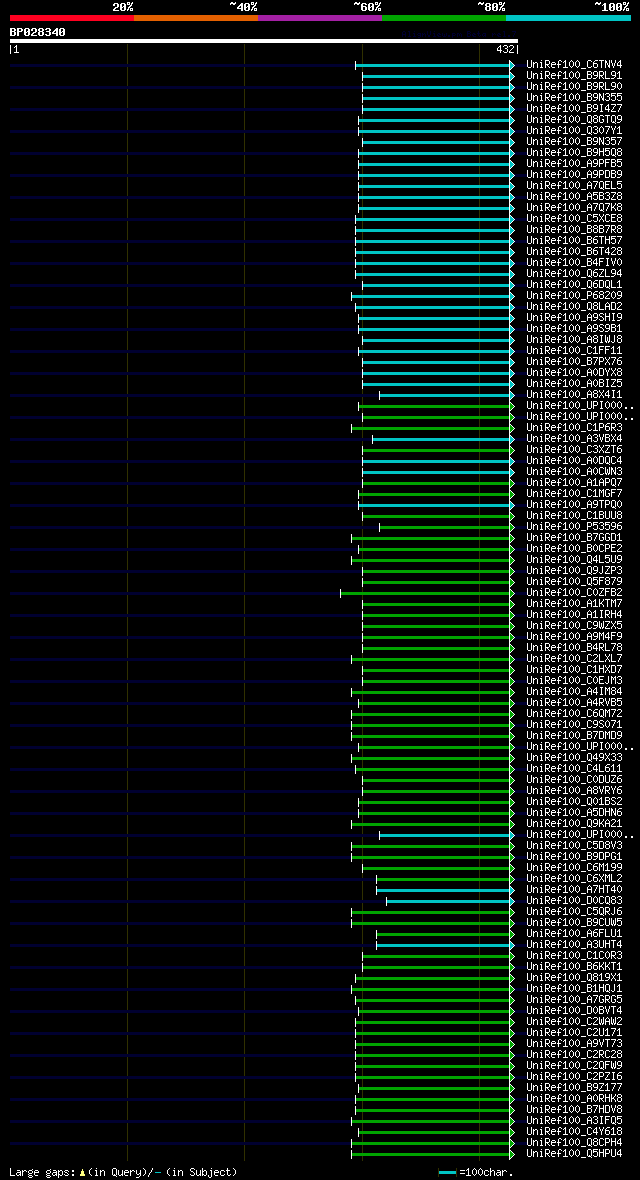Screen dimensions: 640x1180
Task: Click the UniRef100_A3VBX4 label
Action: [x=574, y=439]
